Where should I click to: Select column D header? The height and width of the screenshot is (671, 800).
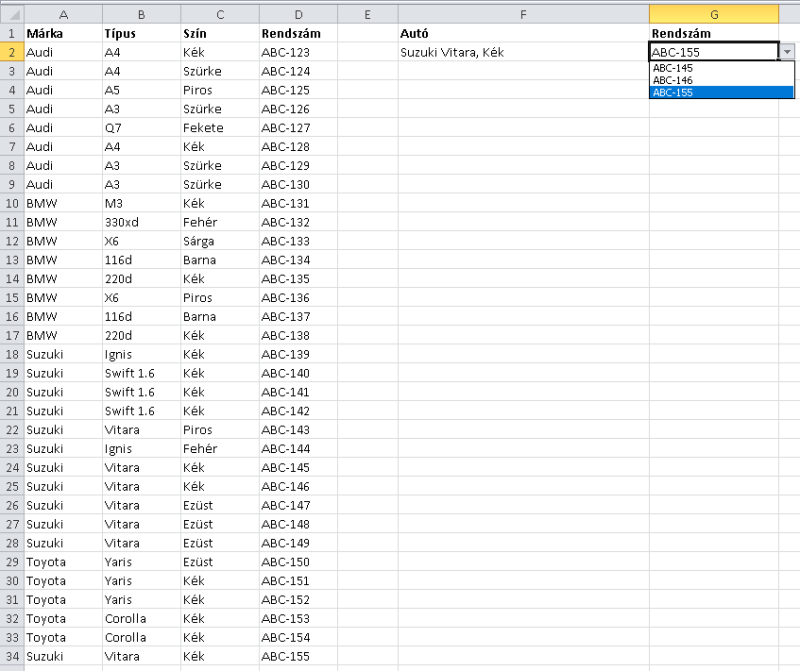tap(298, 15)
